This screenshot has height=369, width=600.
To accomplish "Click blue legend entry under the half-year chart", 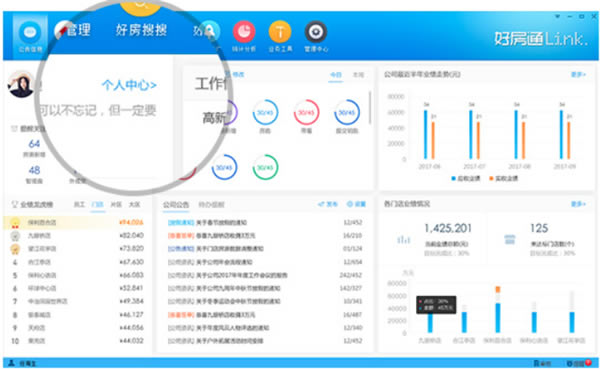I will point(466,178).
